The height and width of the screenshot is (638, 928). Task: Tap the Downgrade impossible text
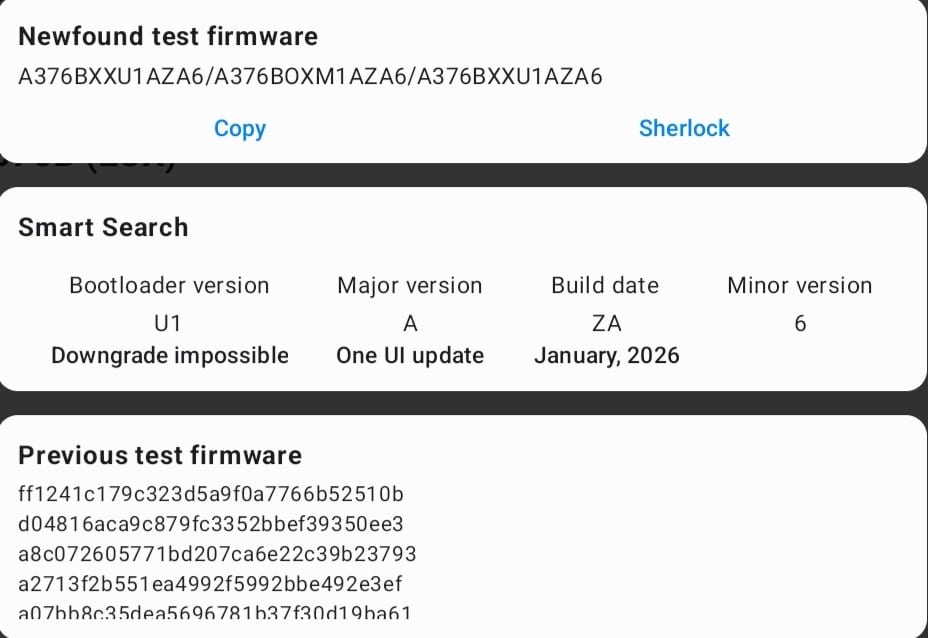169,355
